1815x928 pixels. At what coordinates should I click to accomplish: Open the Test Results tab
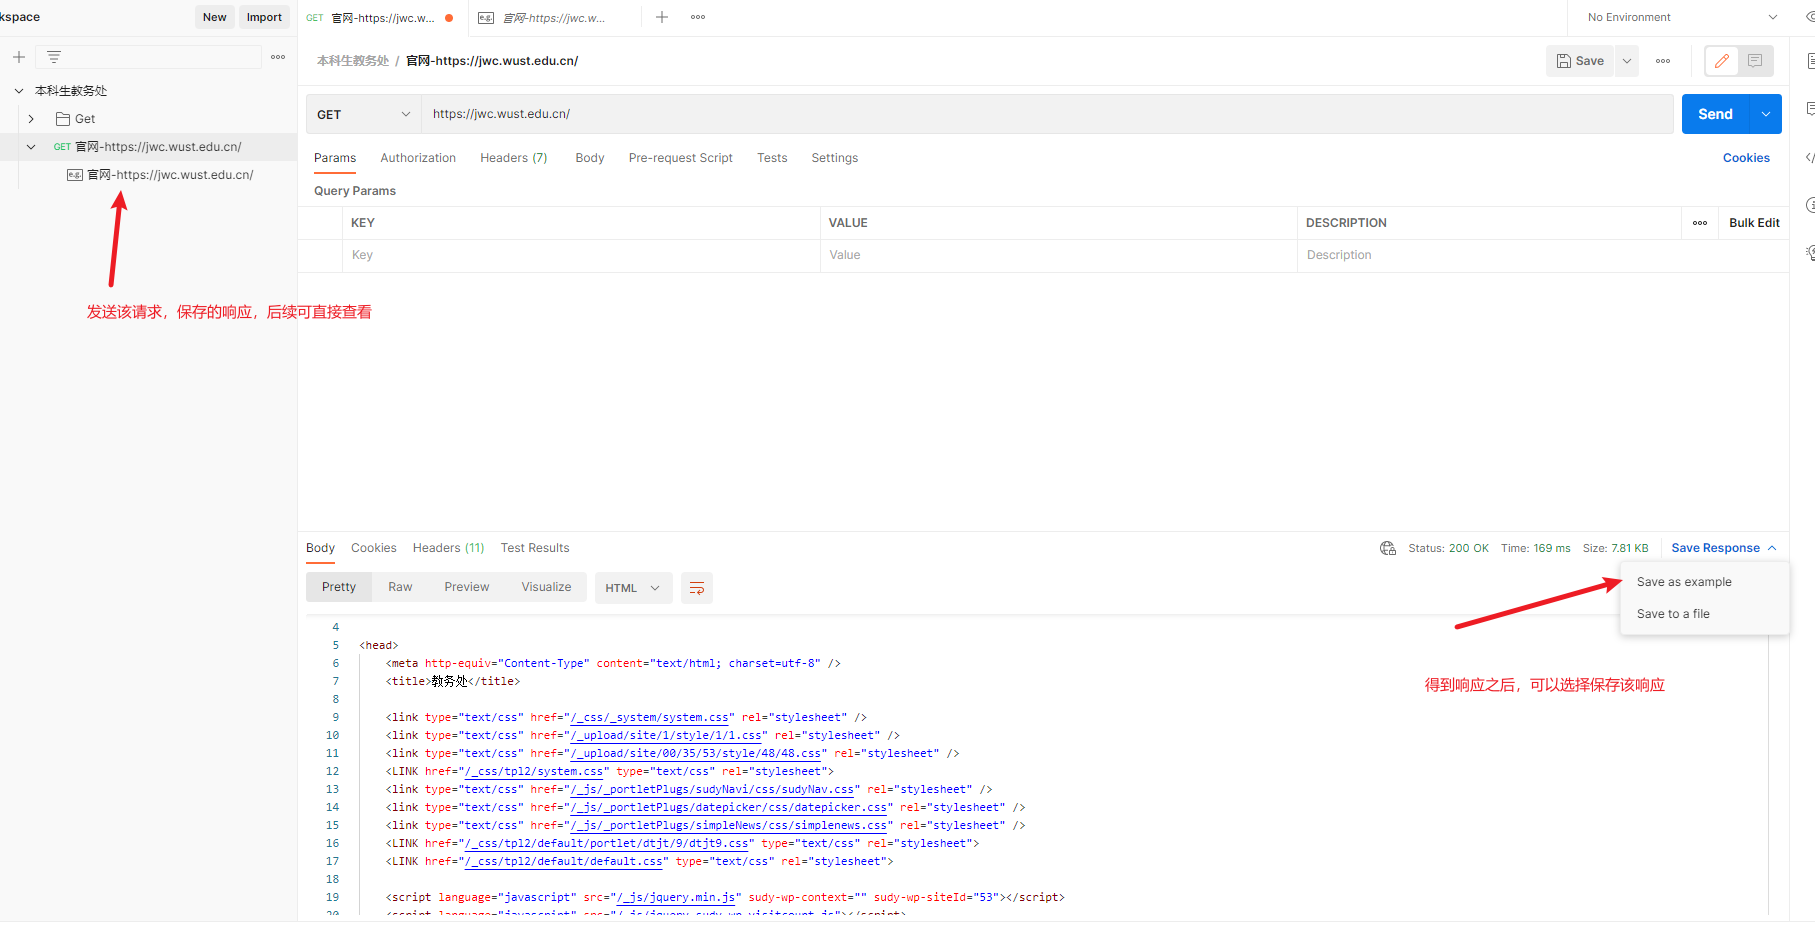tap(535, 548)
